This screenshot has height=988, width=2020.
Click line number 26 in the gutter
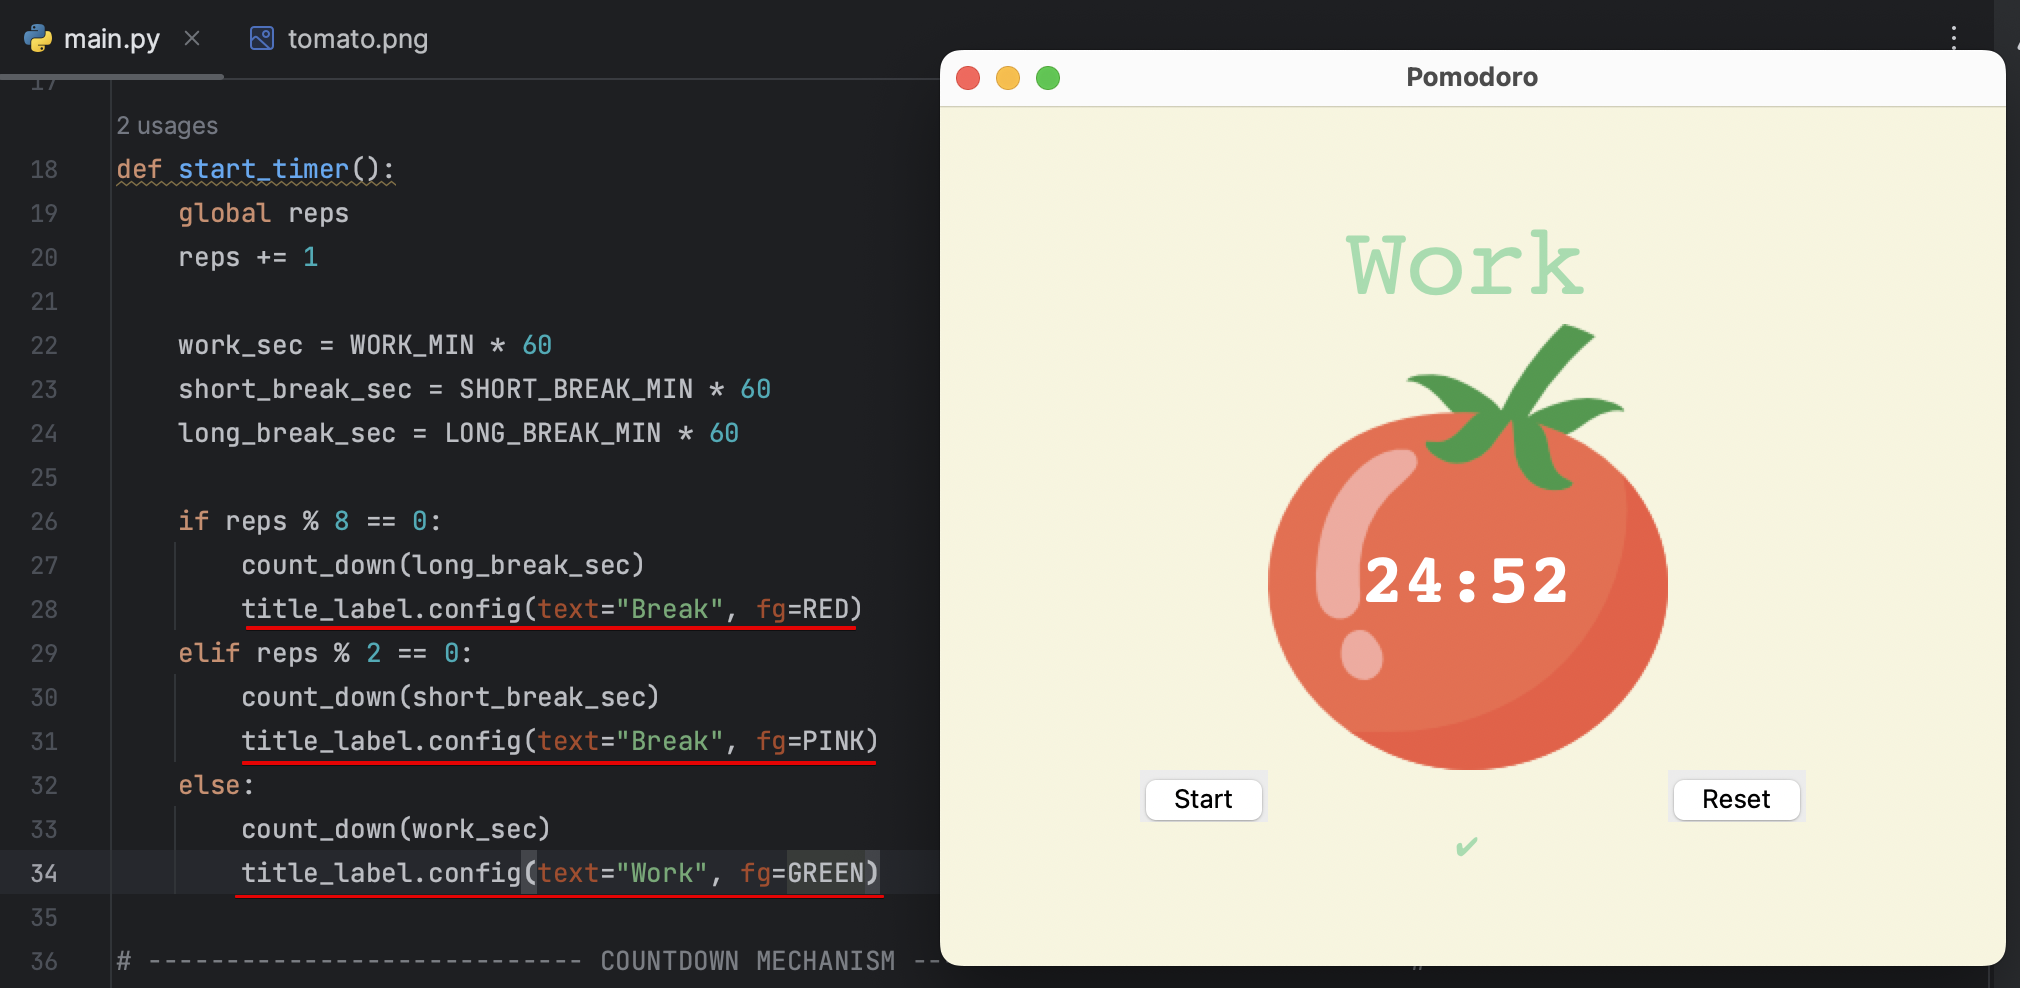click(44, 522)
